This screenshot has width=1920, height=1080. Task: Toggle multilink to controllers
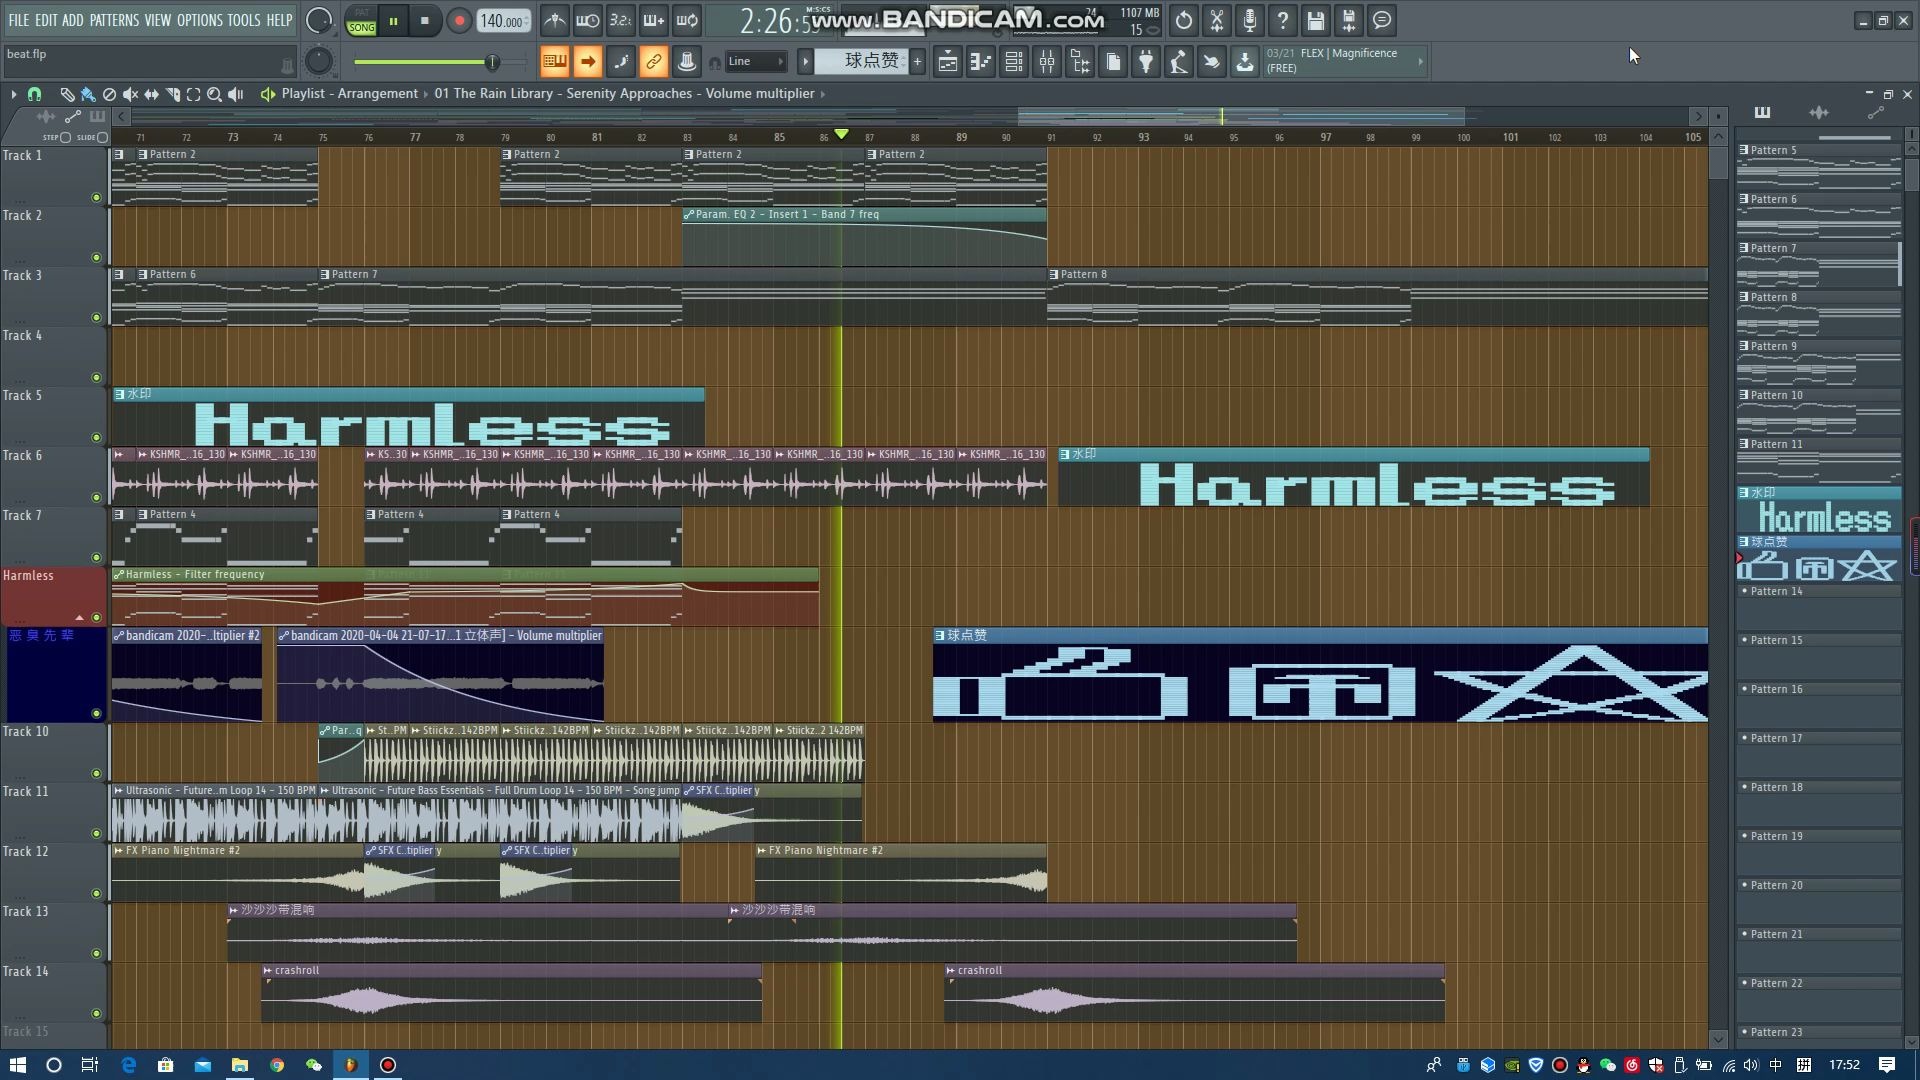(x=687, y=62)
